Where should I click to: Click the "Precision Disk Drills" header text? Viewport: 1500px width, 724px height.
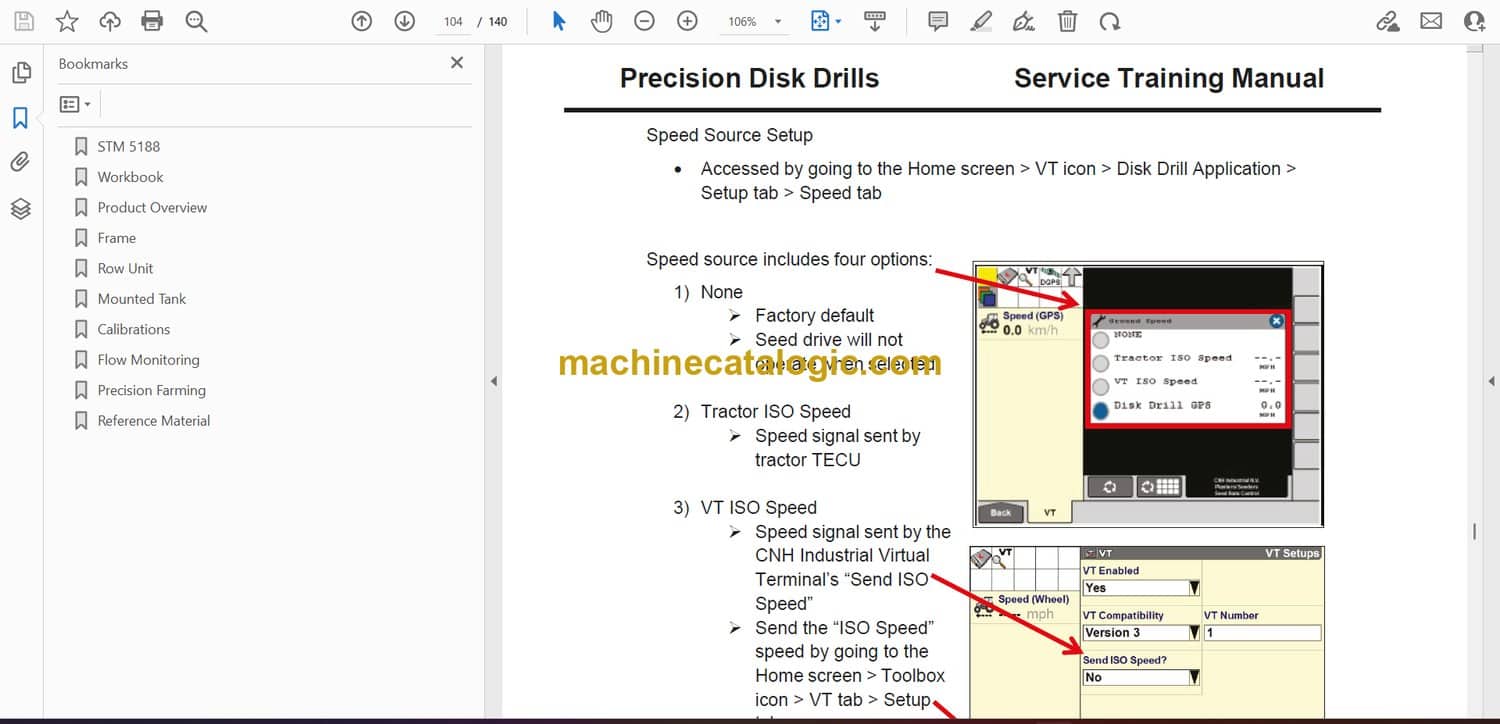click(750, 78)
